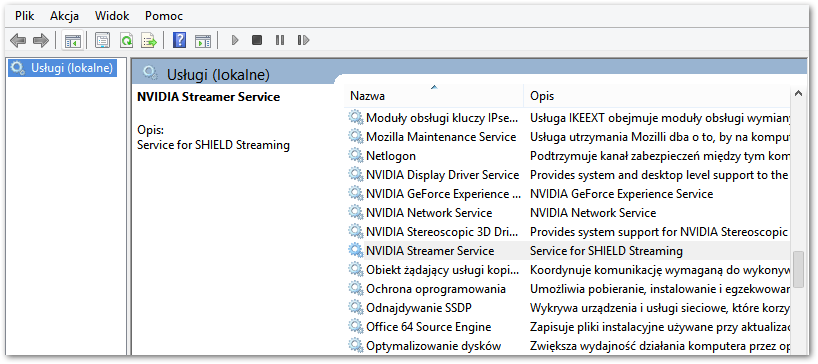Image resolution: width=818 pixels, height=364 pixels.
Task: Click gear icon beside Mozilla Maintenance Service
Action: tap(356, 137)
